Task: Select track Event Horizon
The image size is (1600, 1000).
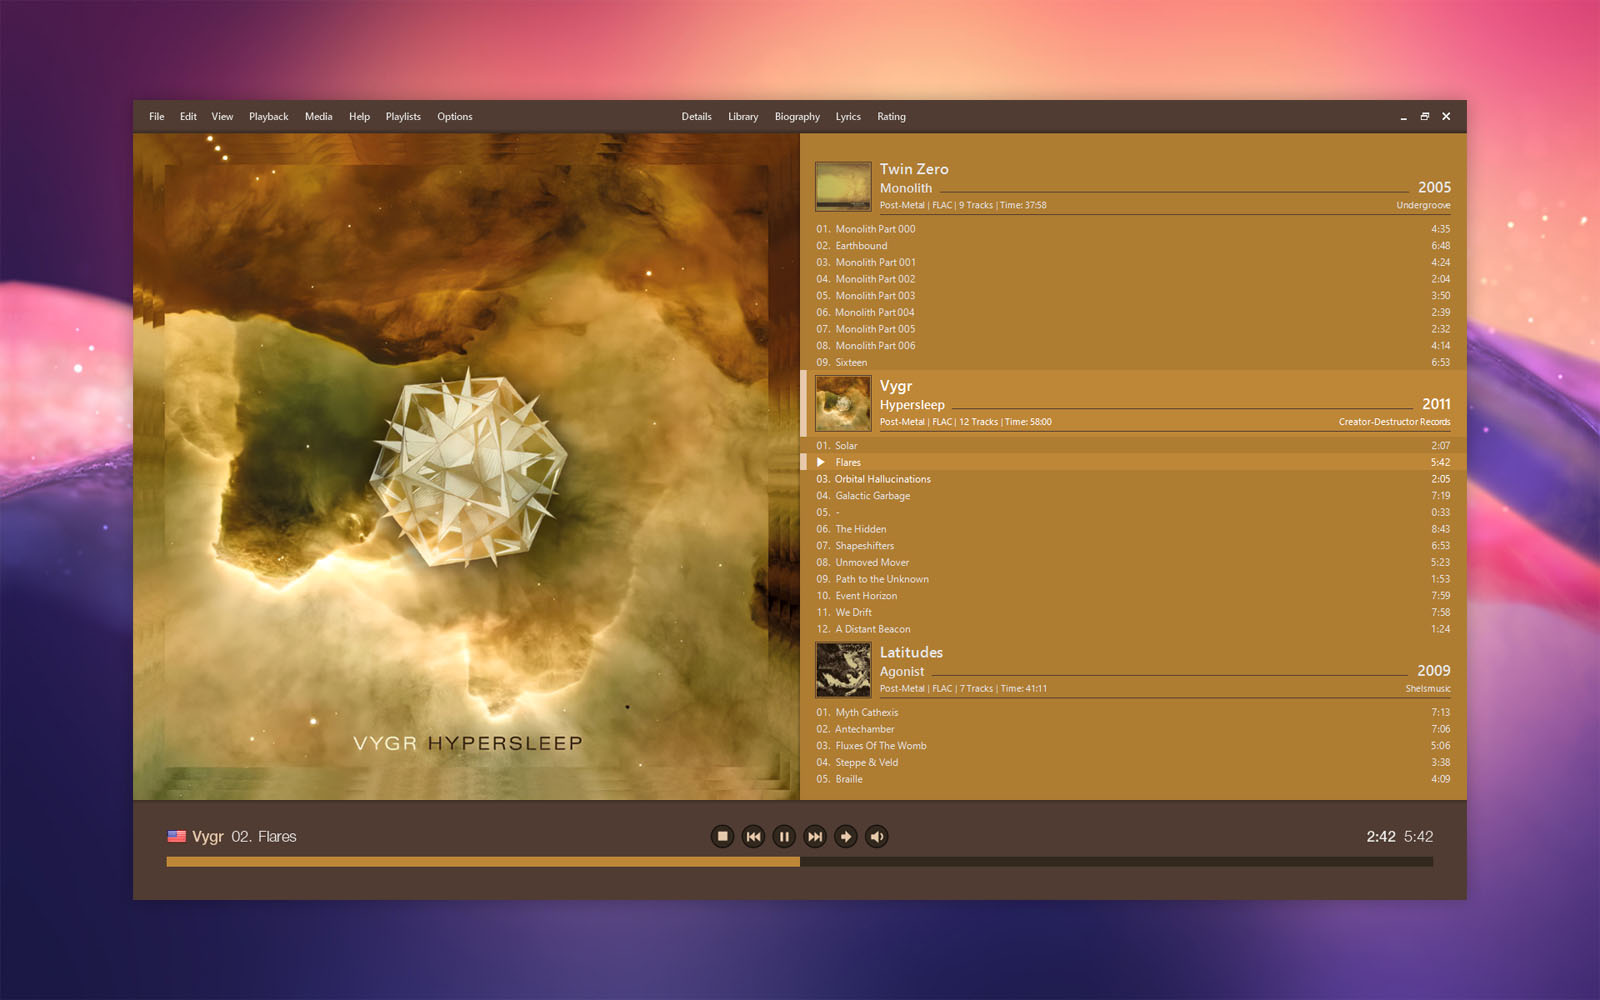Action: coord(1133,596)
